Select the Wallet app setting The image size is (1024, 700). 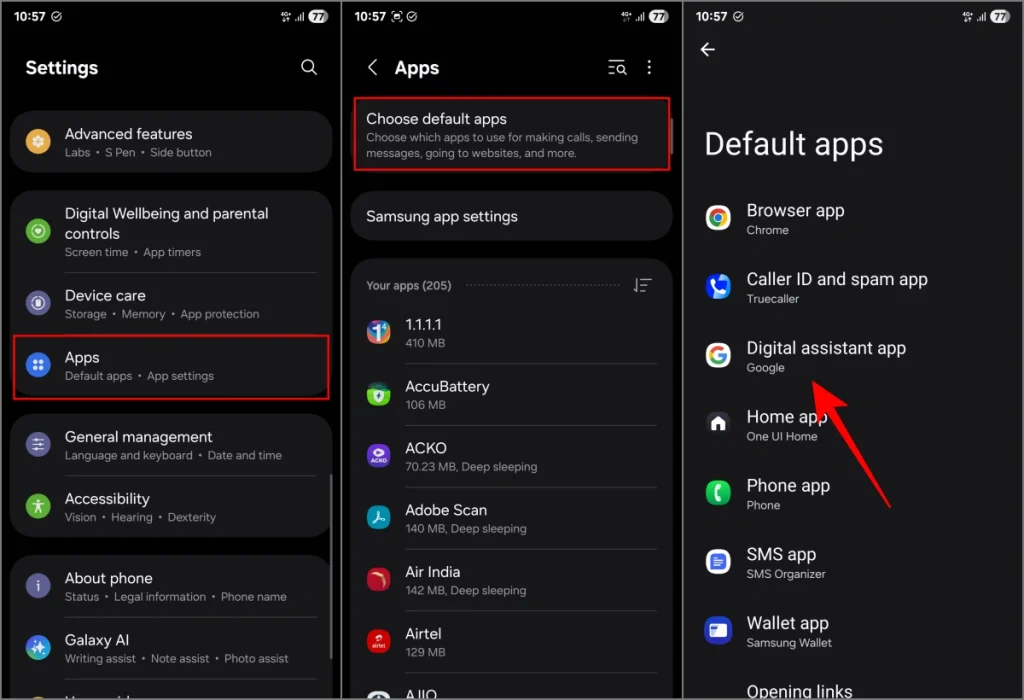coord(853,631)
